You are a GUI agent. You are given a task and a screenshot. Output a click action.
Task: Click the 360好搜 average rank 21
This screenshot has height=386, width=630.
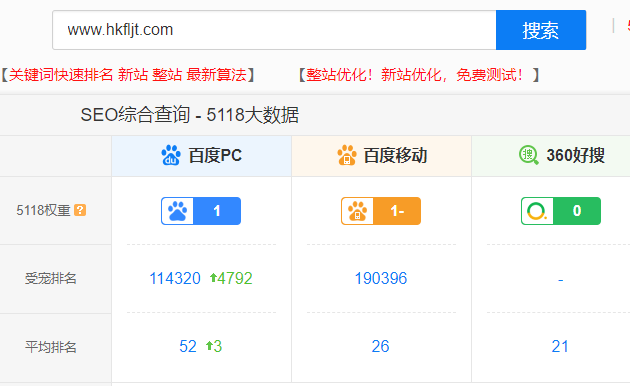coord(560,346)
